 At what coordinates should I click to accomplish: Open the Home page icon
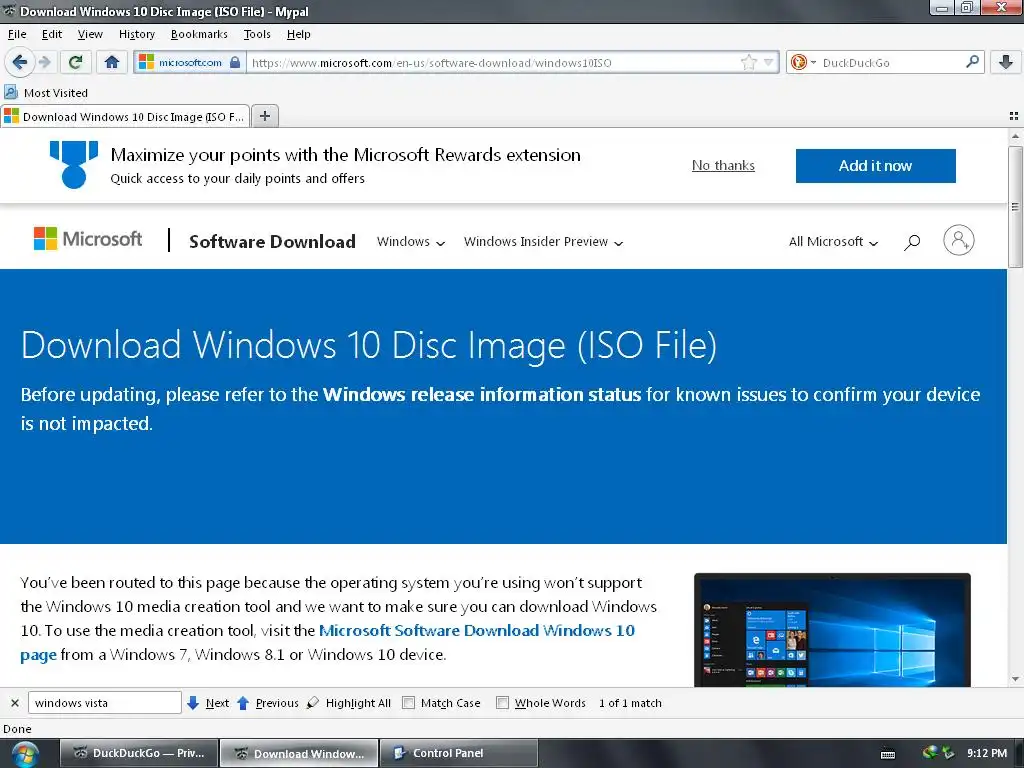[112, 62]
